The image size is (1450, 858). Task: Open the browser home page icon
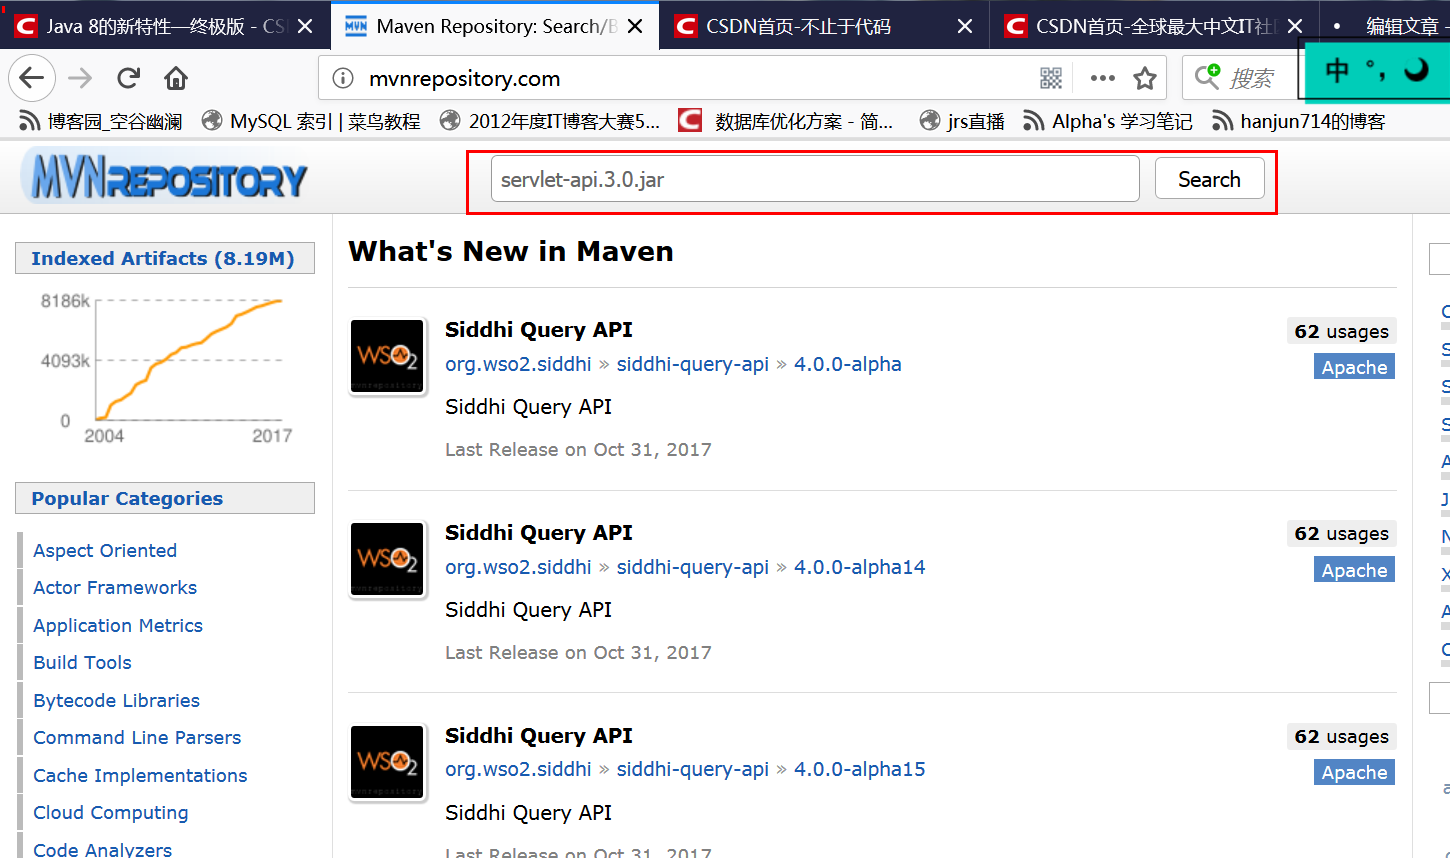tap(176, 78)
